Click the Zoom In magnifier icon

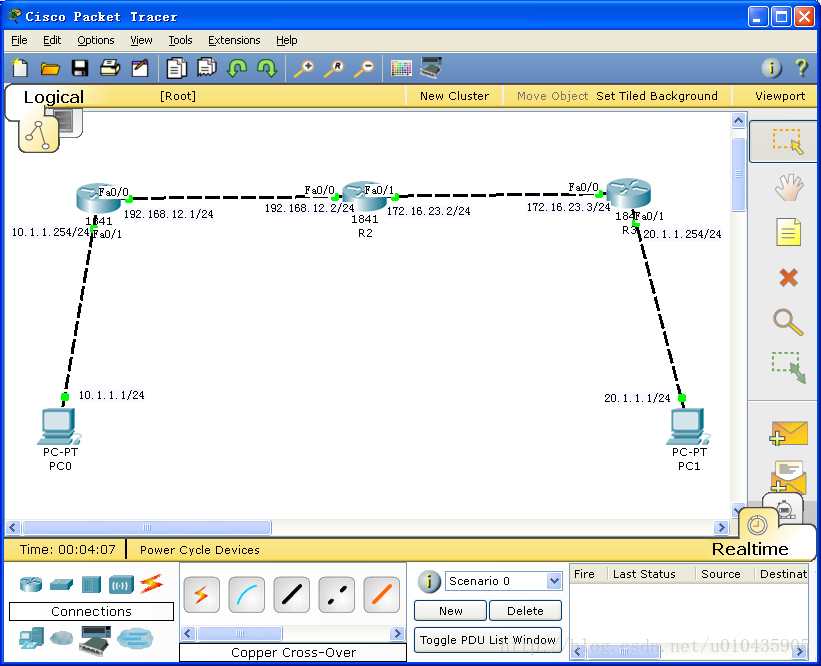(x=304, y=69)
